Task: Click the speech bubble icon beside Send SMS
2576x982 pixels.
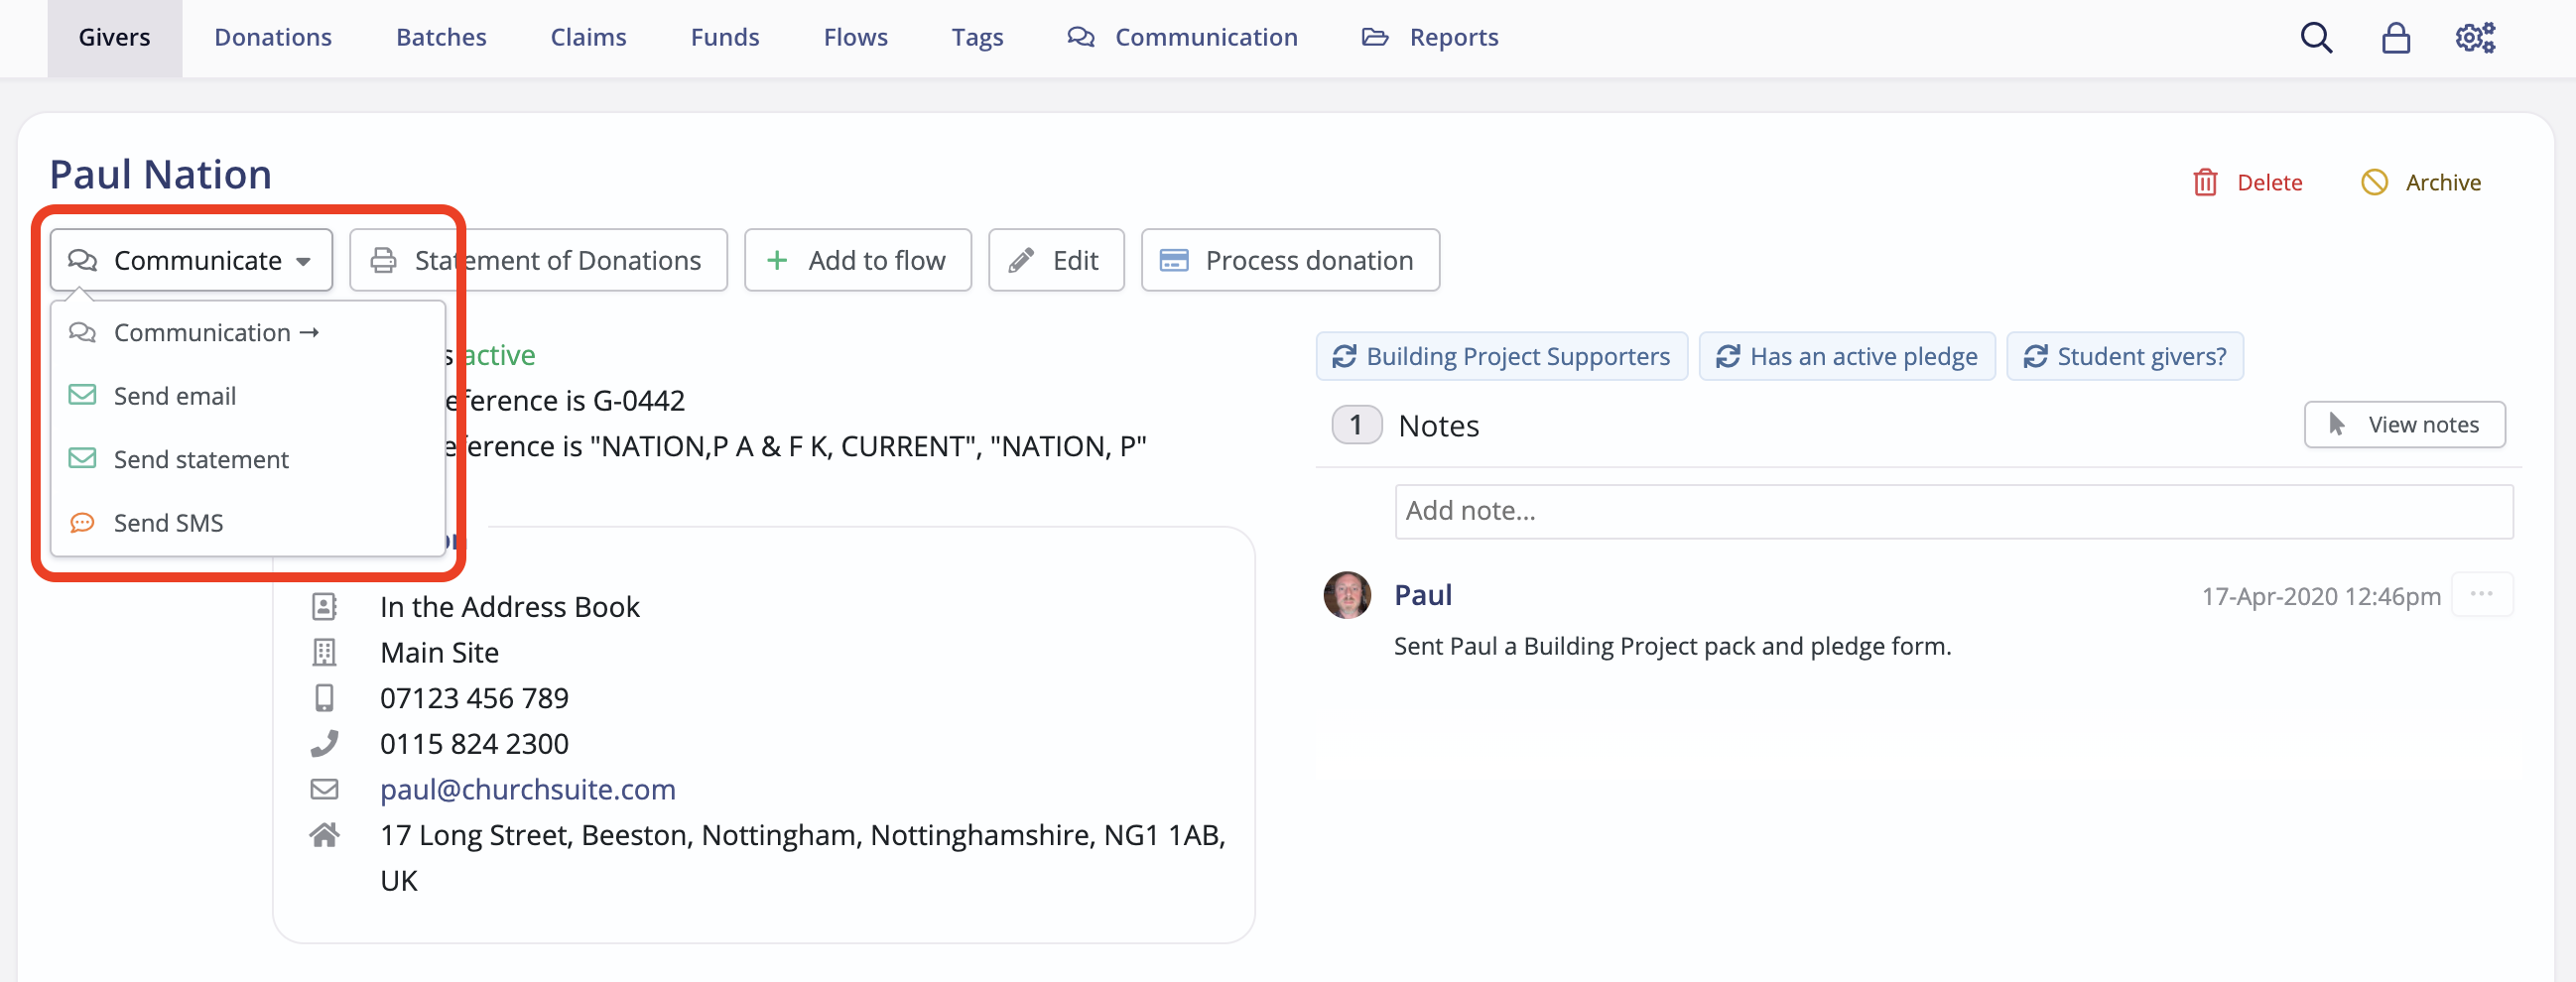Action: coord(82,522)
